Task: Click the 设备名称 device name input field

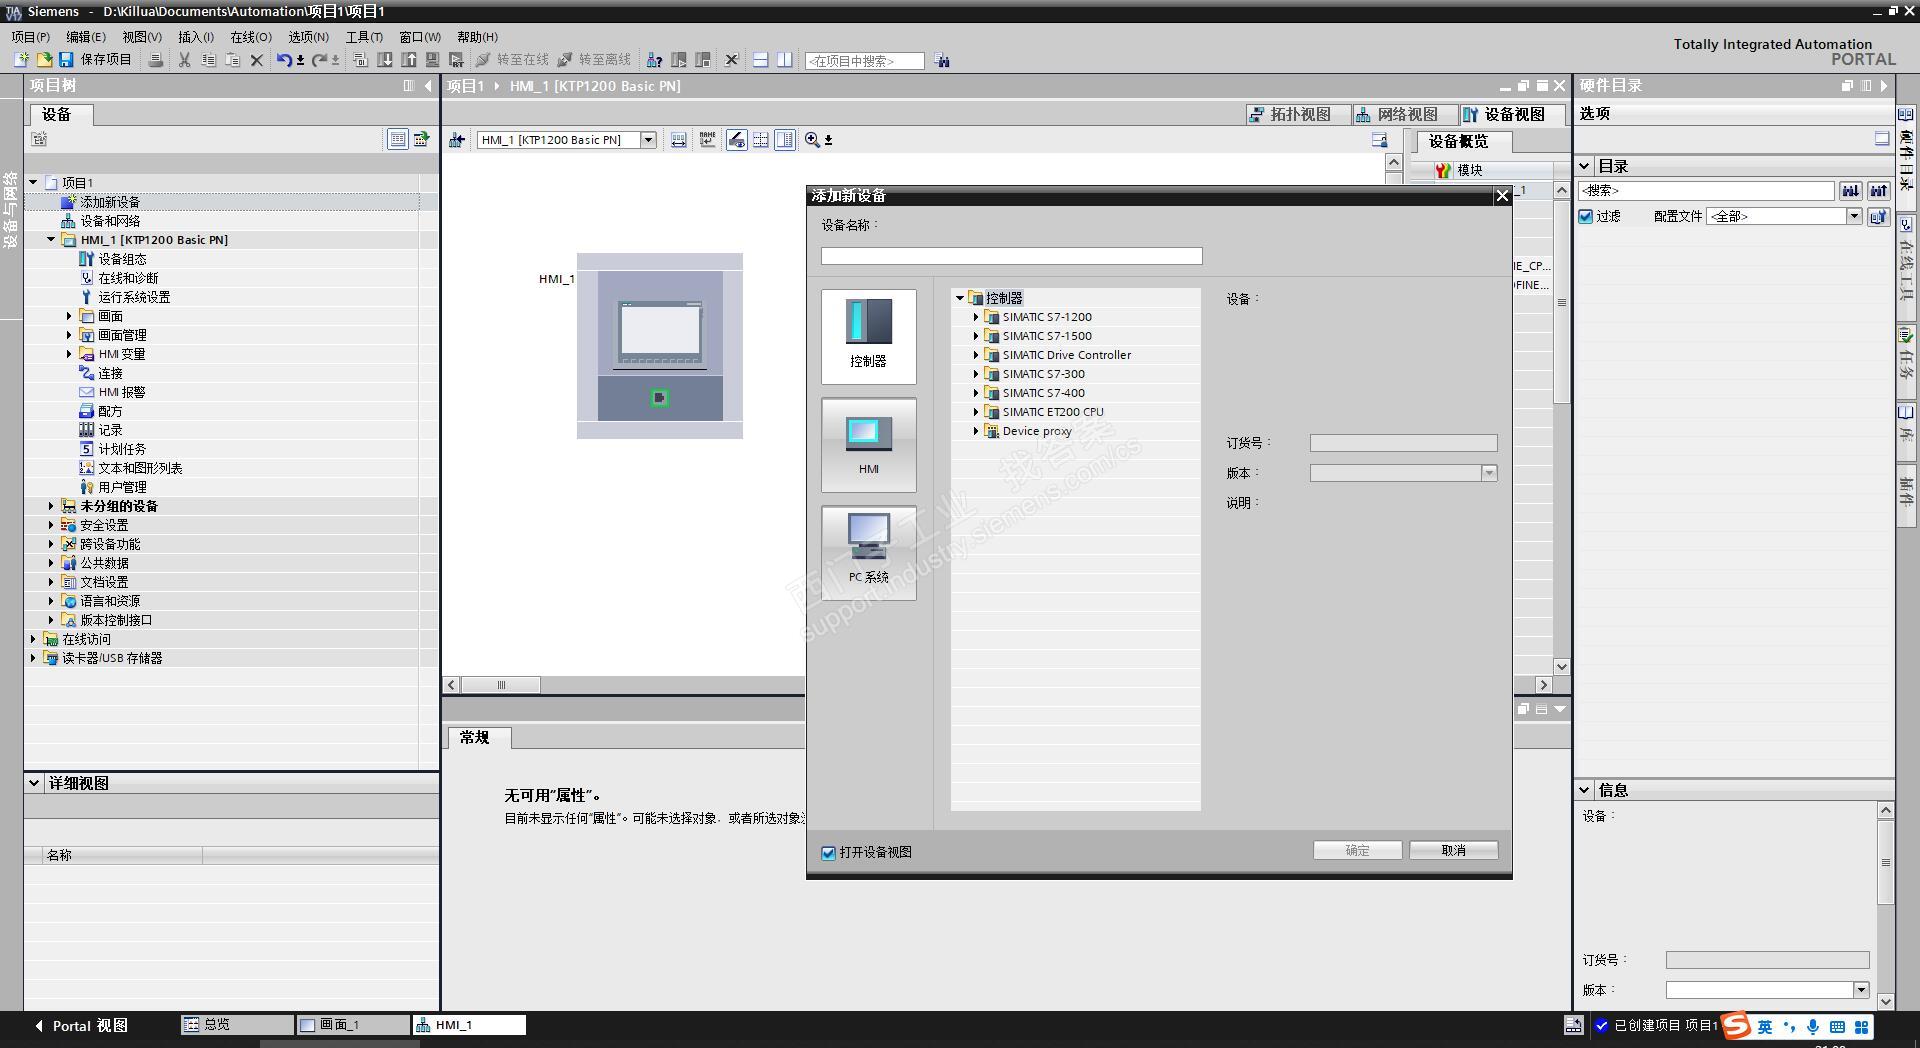Action: pyautogui.click(x=1011, y=256)
